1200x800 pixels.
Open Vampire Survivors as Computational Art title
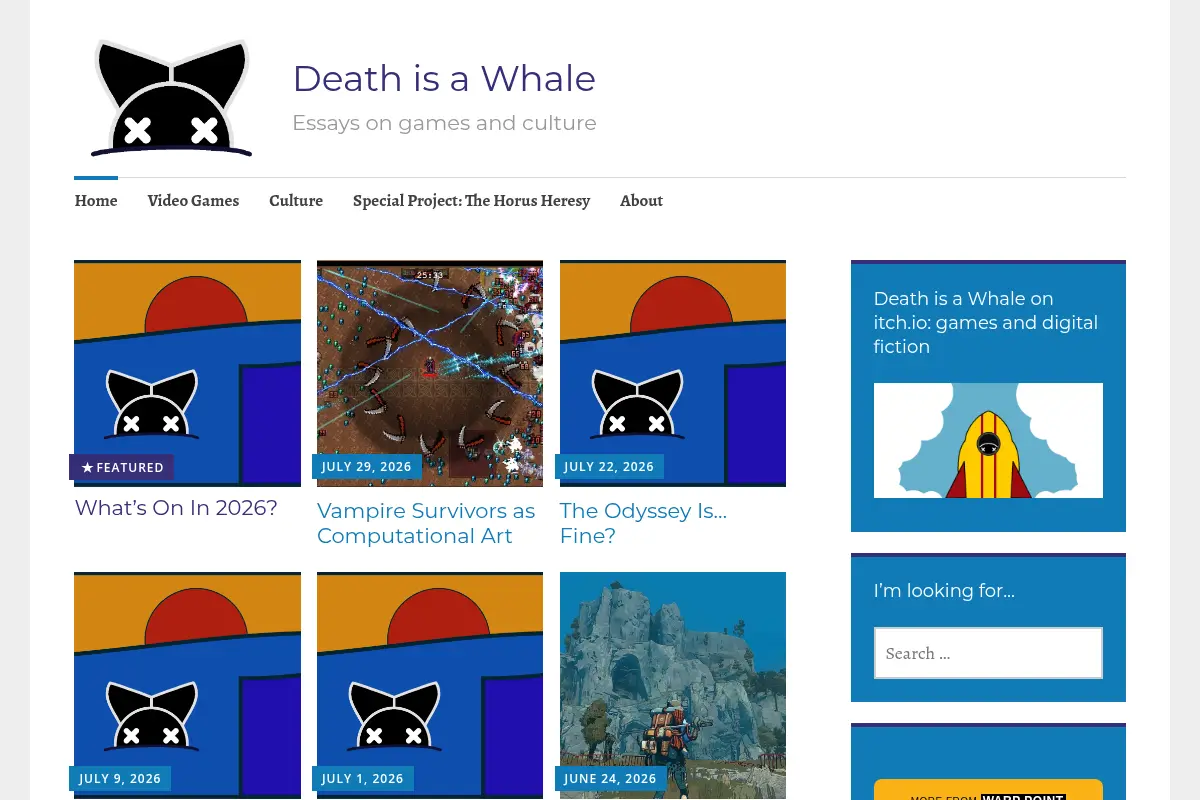pos(426,523)
